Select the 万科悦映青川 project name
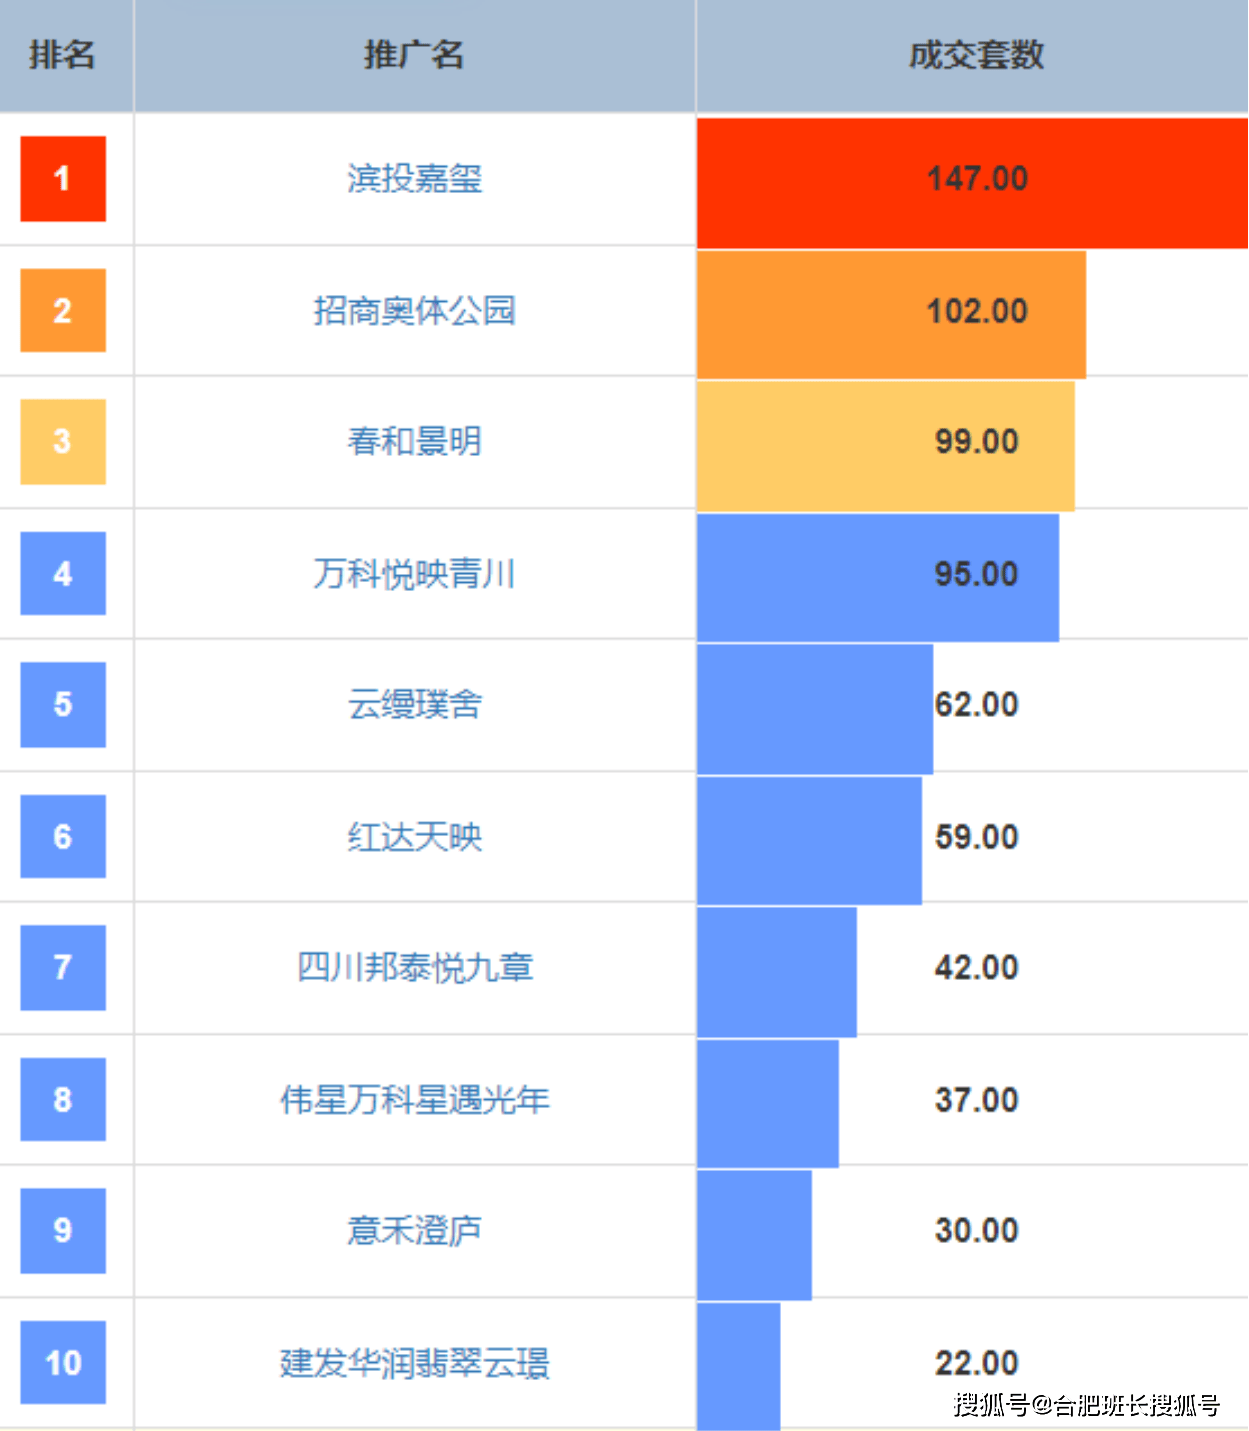Image resolution: width=1249 pixels, height=1431 pixels. click(414, 574)
